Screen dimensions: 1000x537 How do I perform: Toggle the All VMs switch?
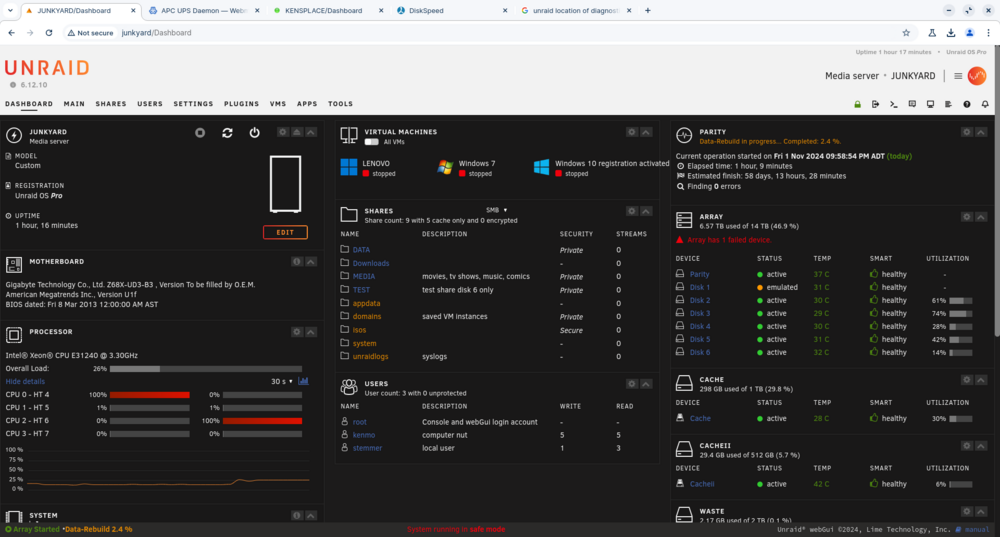point(372,142)
